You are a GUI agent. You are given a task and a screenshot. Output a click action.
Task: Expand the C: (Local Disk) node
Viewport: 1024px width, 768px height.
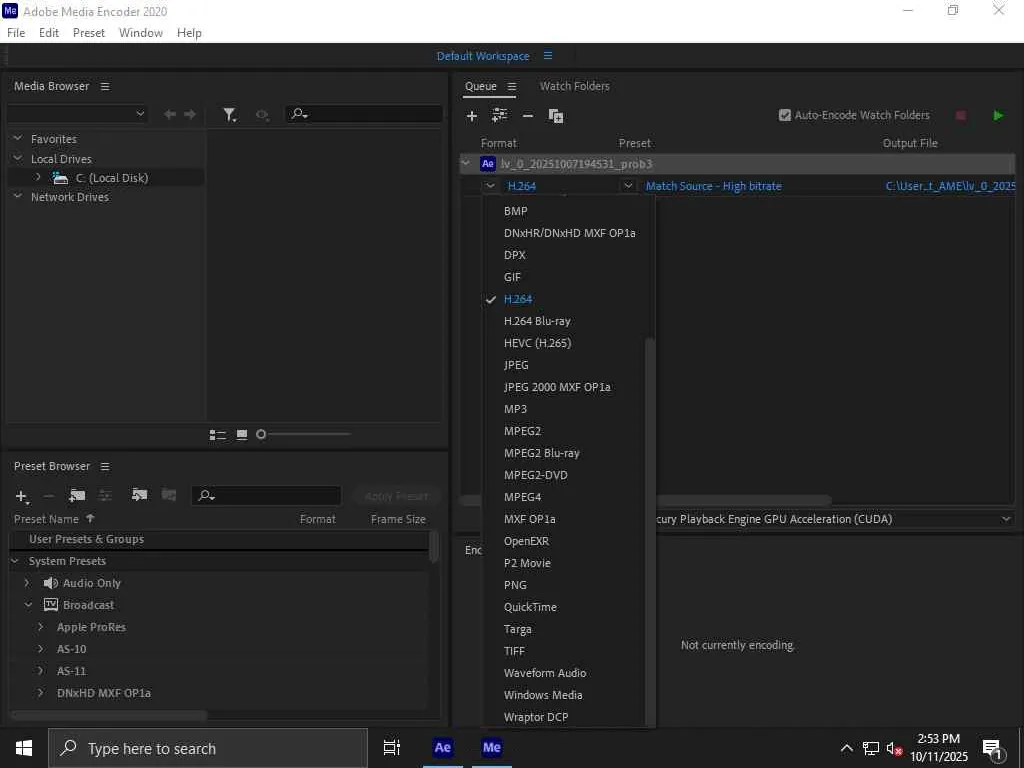(38, 178)
